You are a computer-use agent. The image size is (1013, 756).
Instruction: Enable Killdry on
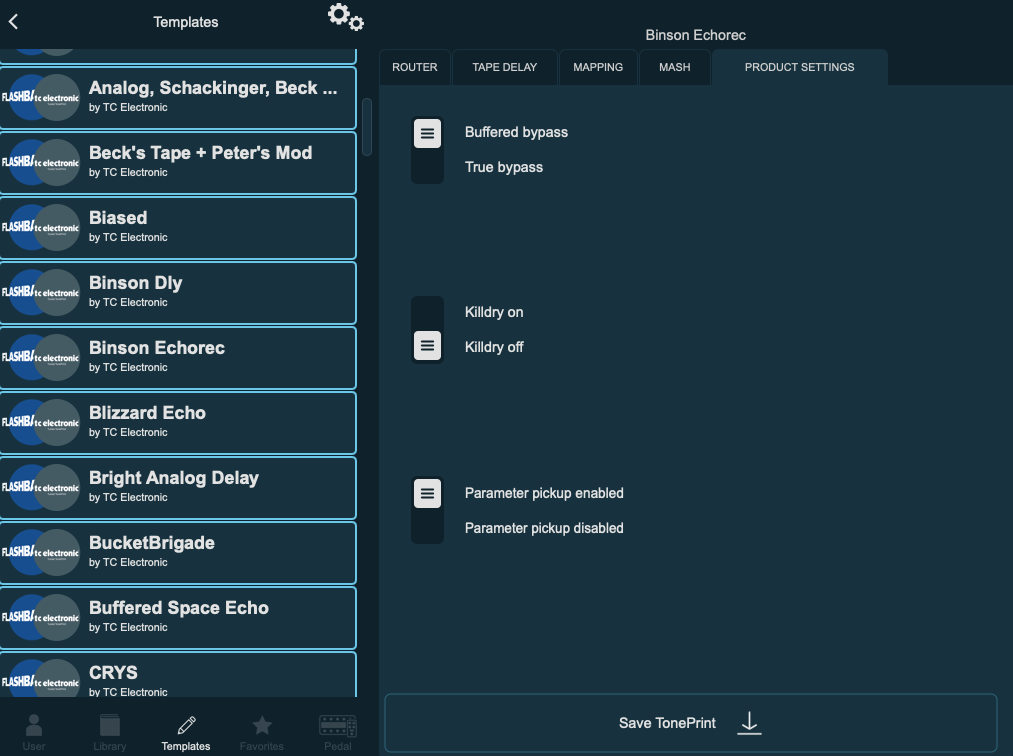(427, 311)
